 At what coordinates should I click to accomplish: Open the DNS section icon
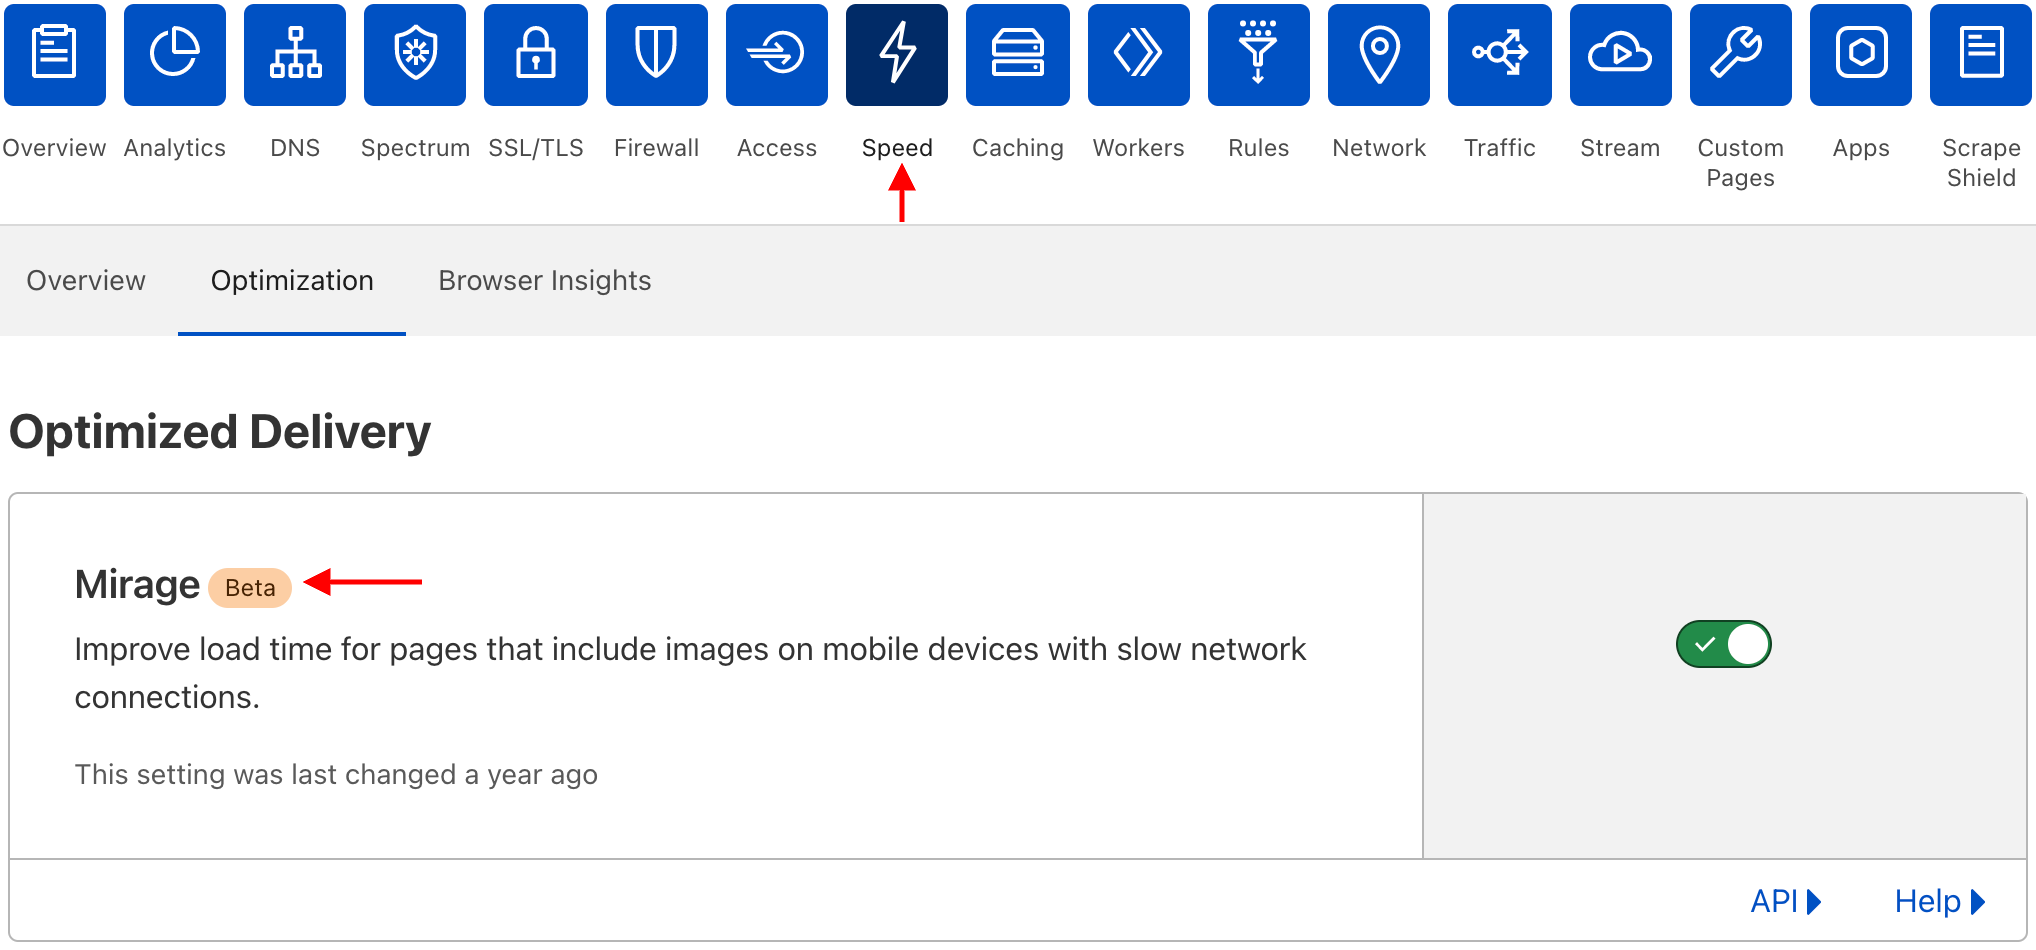pyautogui.click(x=295, y=55)
